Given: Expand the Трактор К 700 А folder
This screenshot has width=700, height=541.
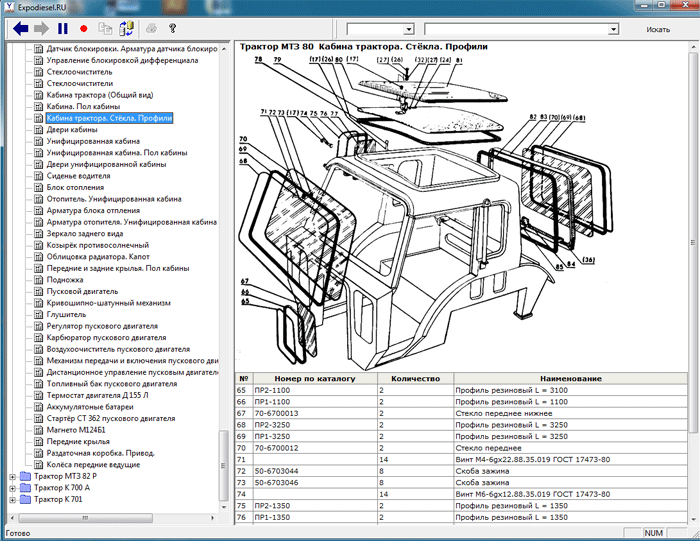Looking at the screenshot, I should tap(12, 488).
